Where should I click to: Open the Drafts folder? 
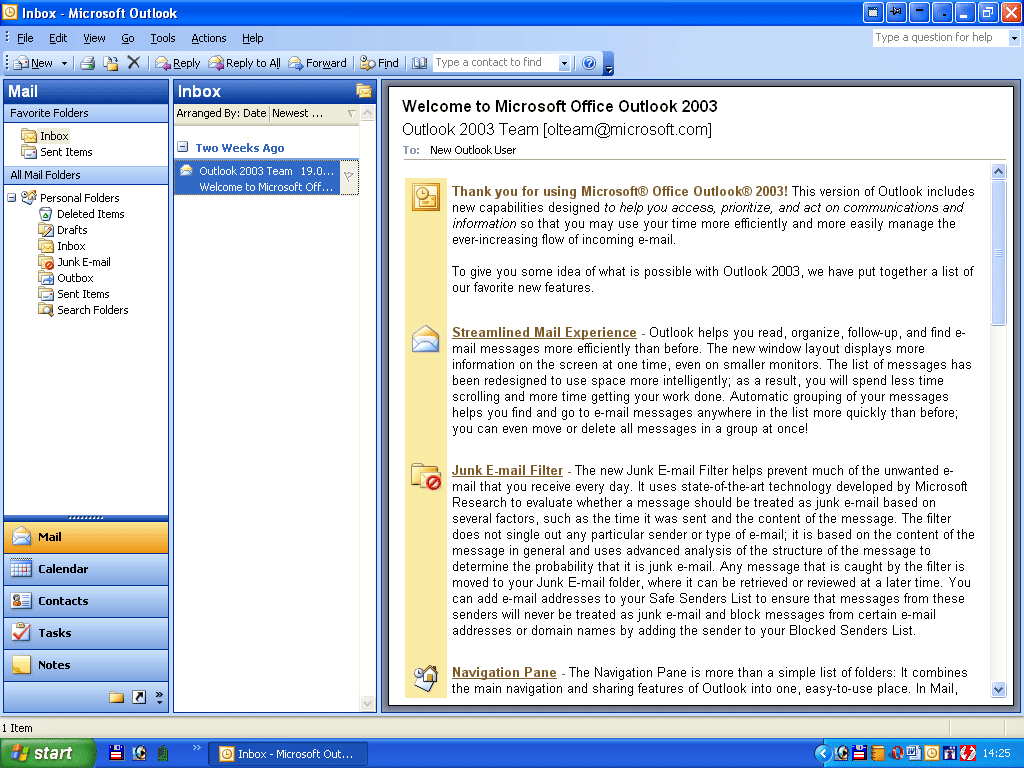click(x=63, y=230)
